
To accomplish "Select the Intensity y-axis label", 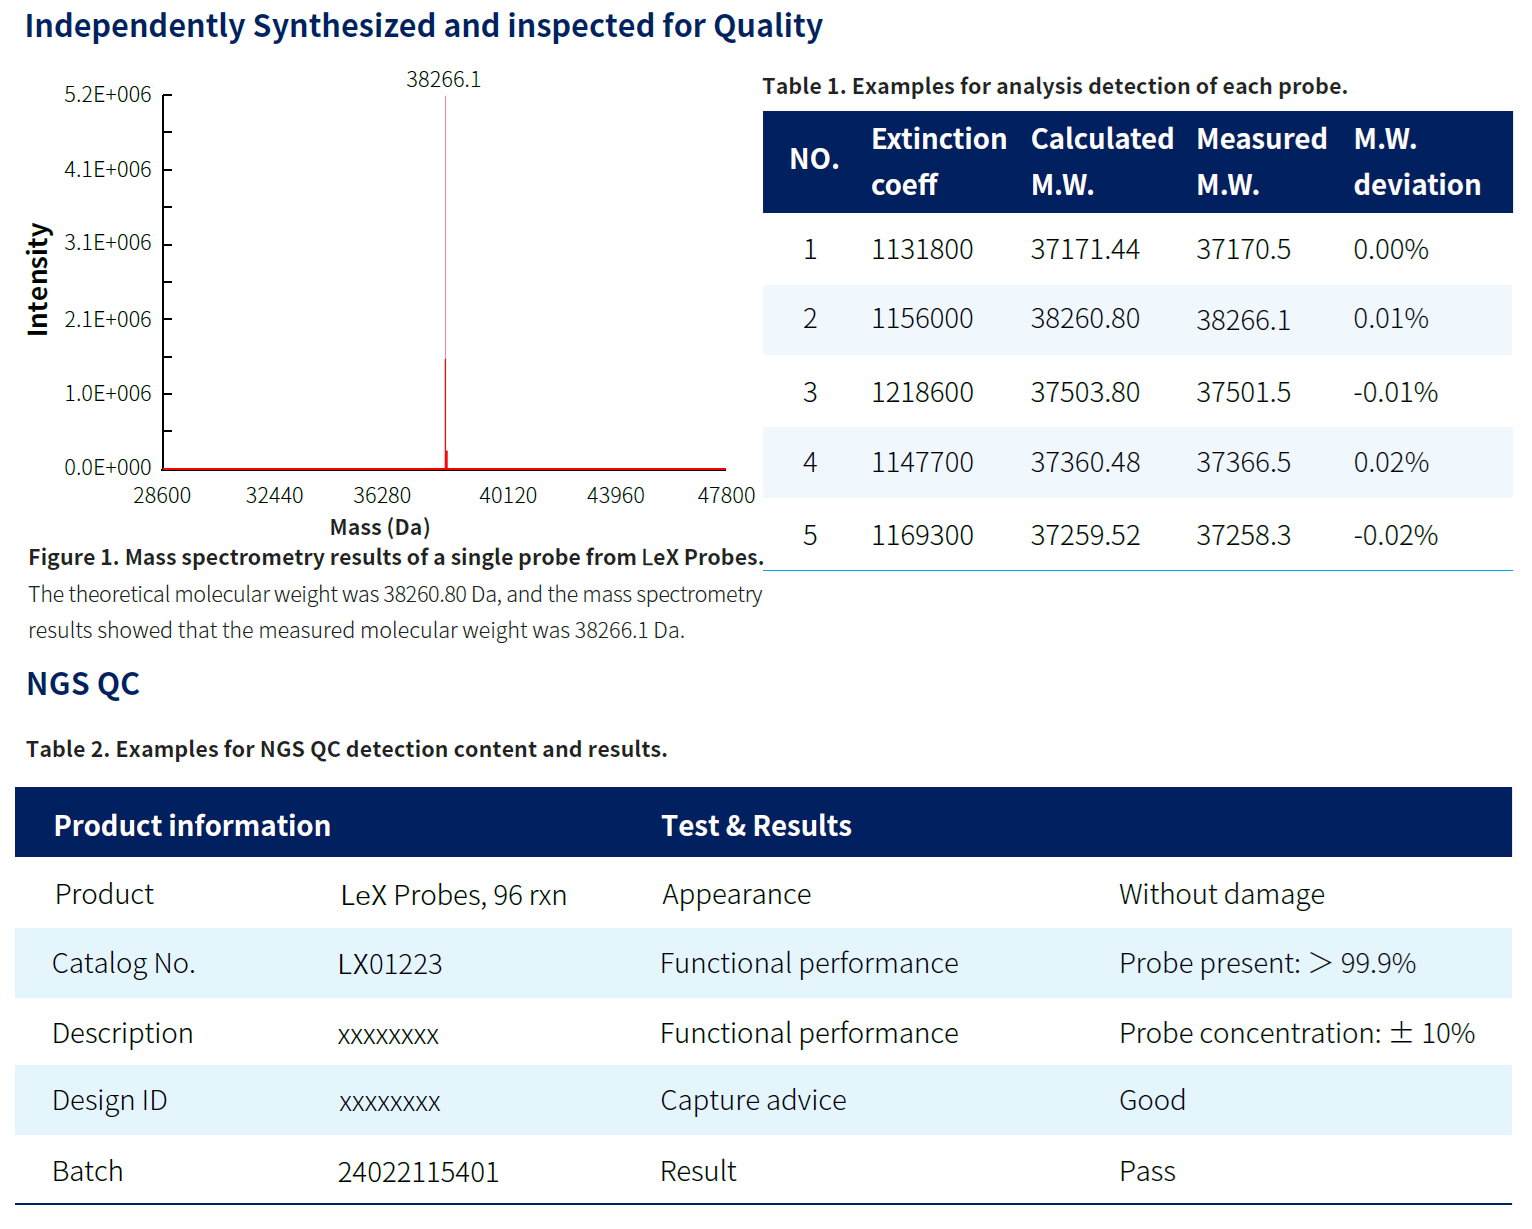I will click(x=38, y=279).
